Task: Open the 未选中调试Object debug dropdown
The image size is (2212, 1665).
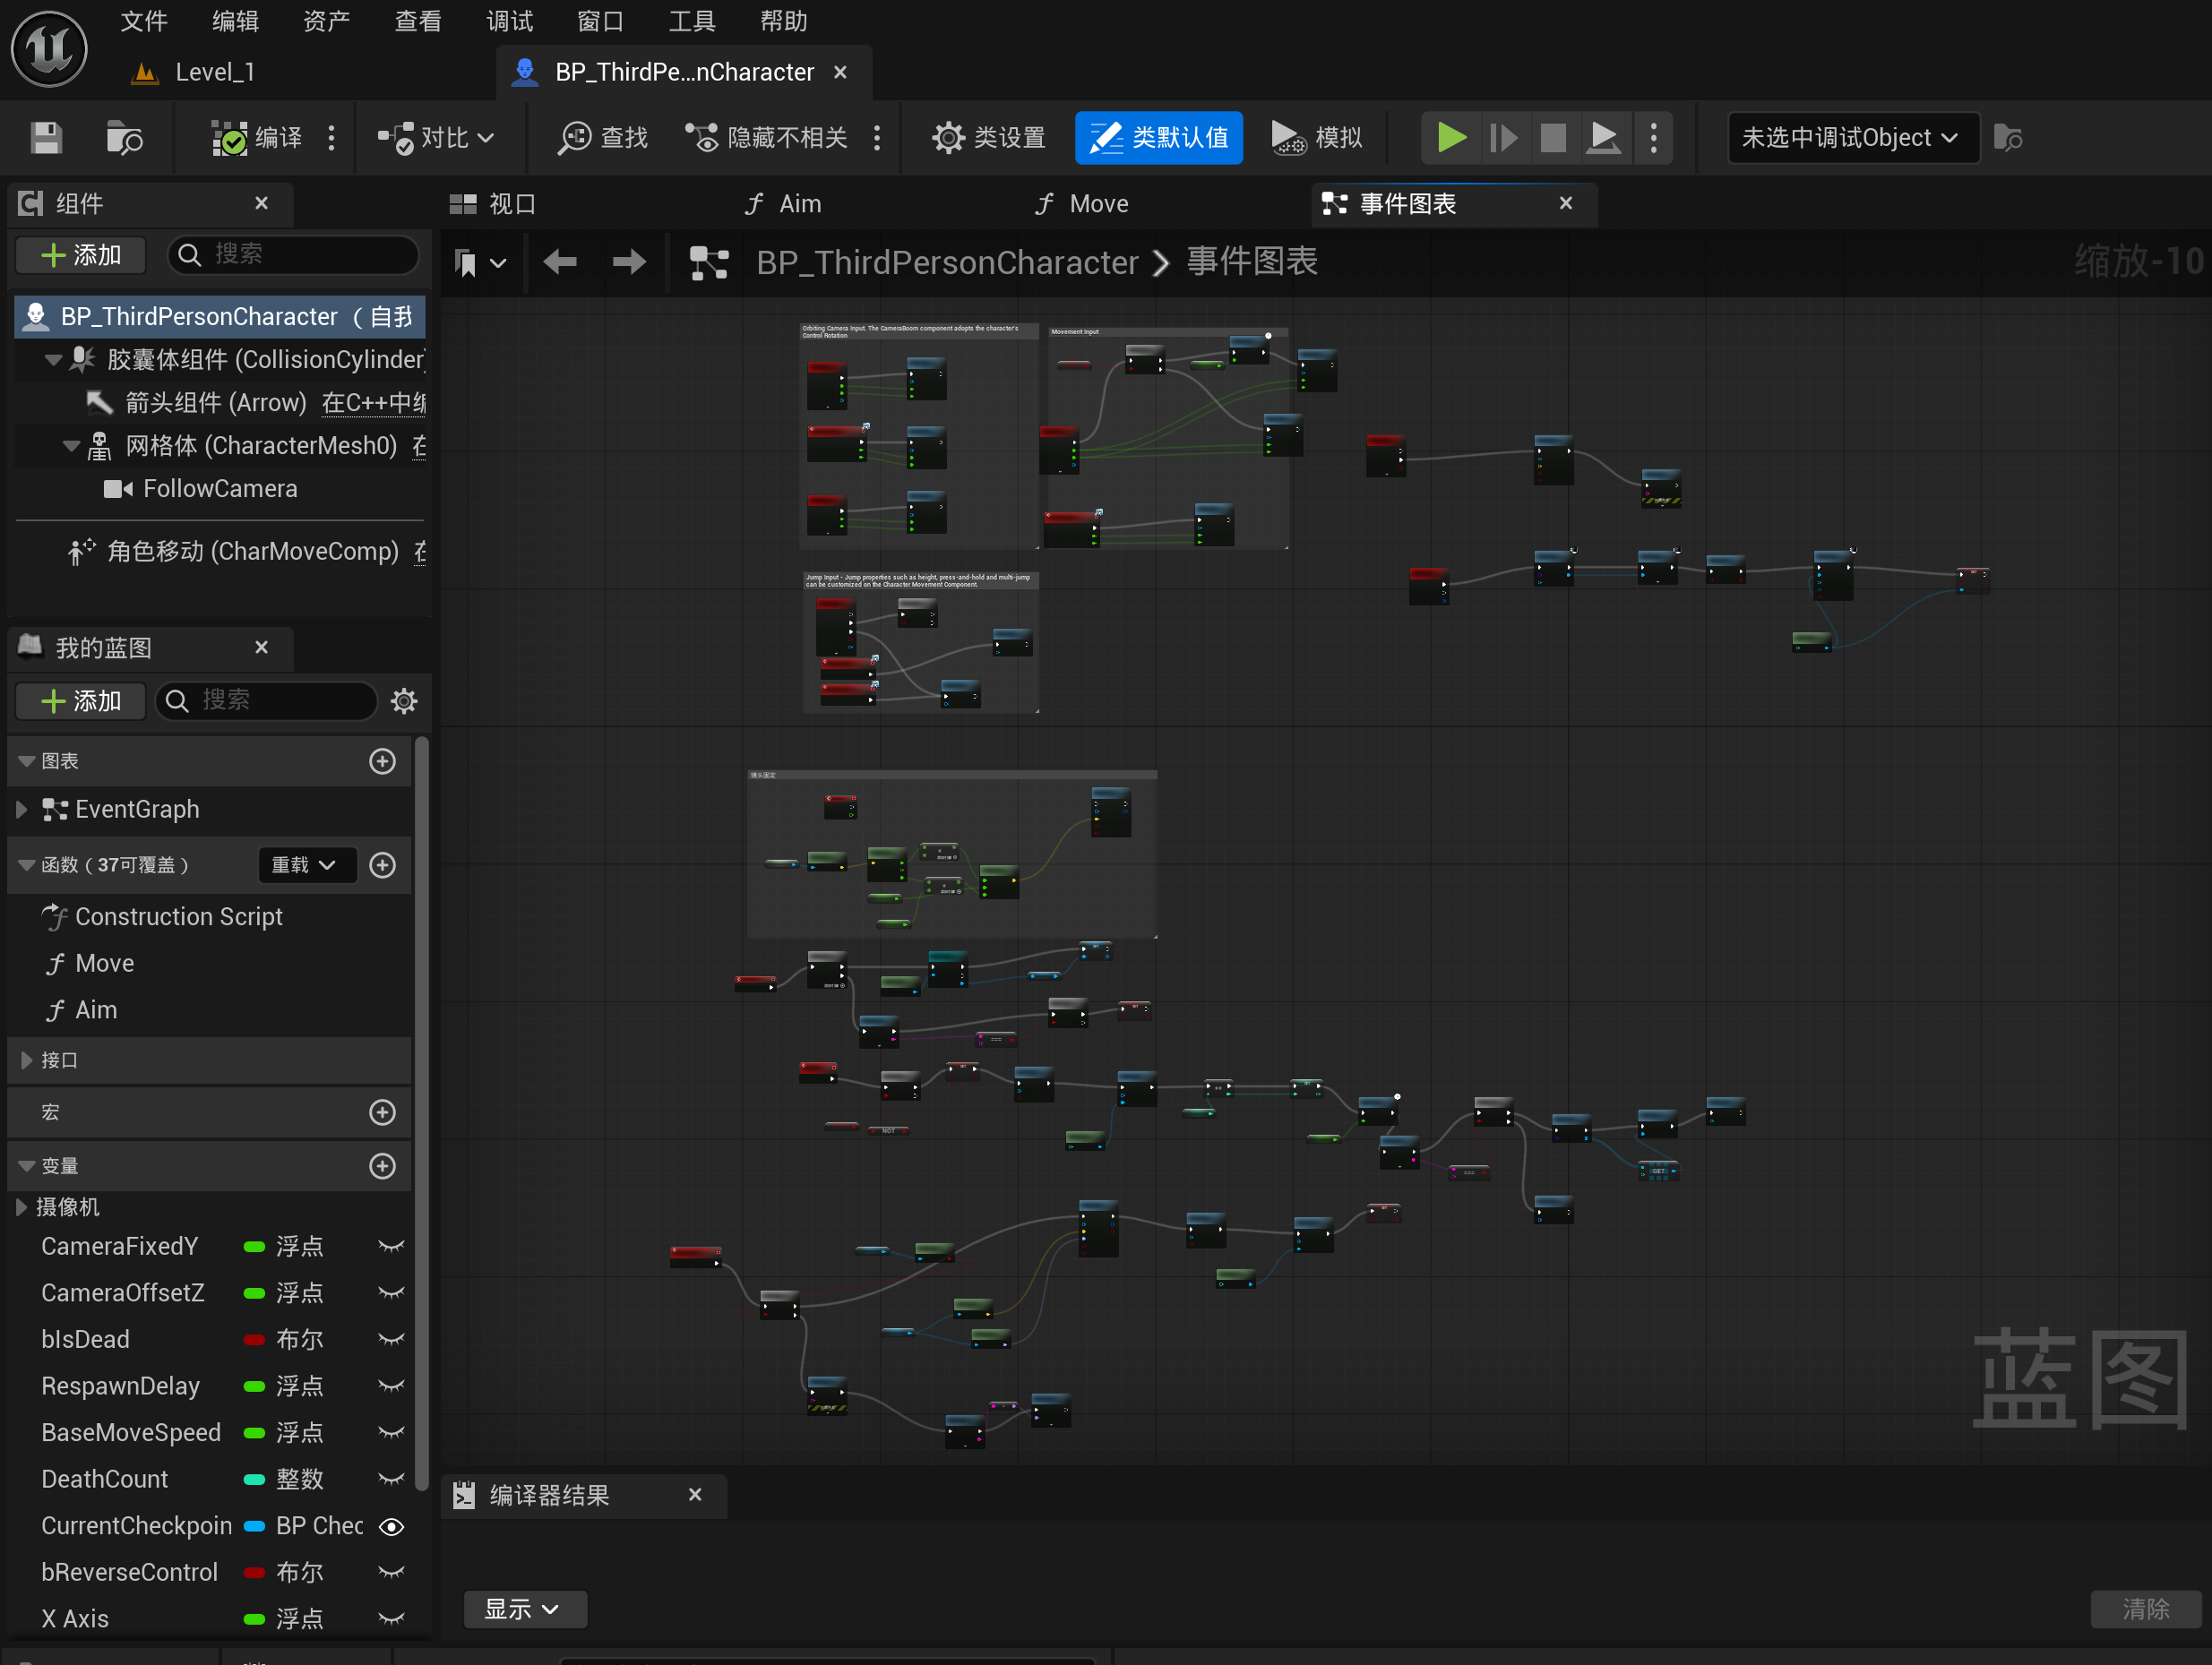Action: coord(1851,137)
